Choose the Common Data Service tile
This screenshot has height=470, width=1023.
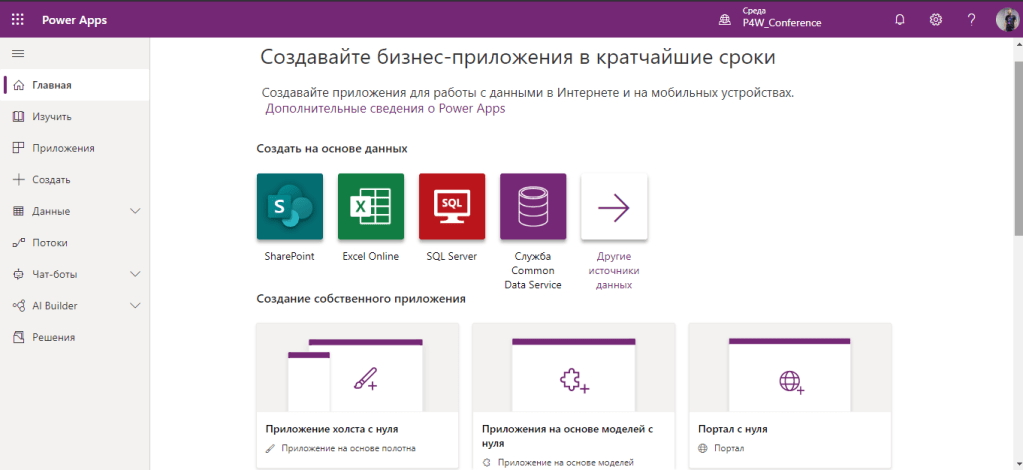click(x=533, y=207)
